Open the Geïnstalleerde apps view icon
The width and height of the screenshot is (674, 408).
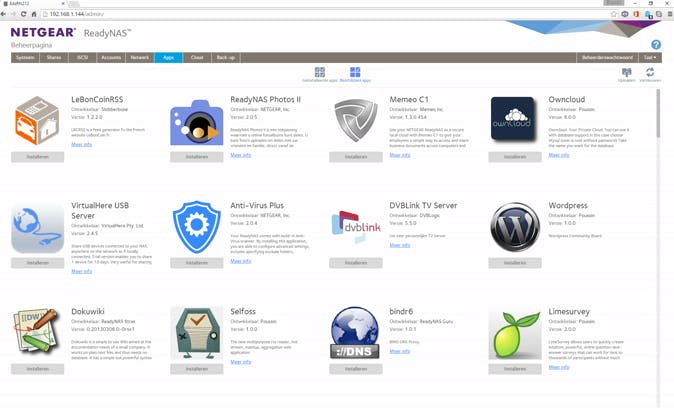[x=320, y=72]
